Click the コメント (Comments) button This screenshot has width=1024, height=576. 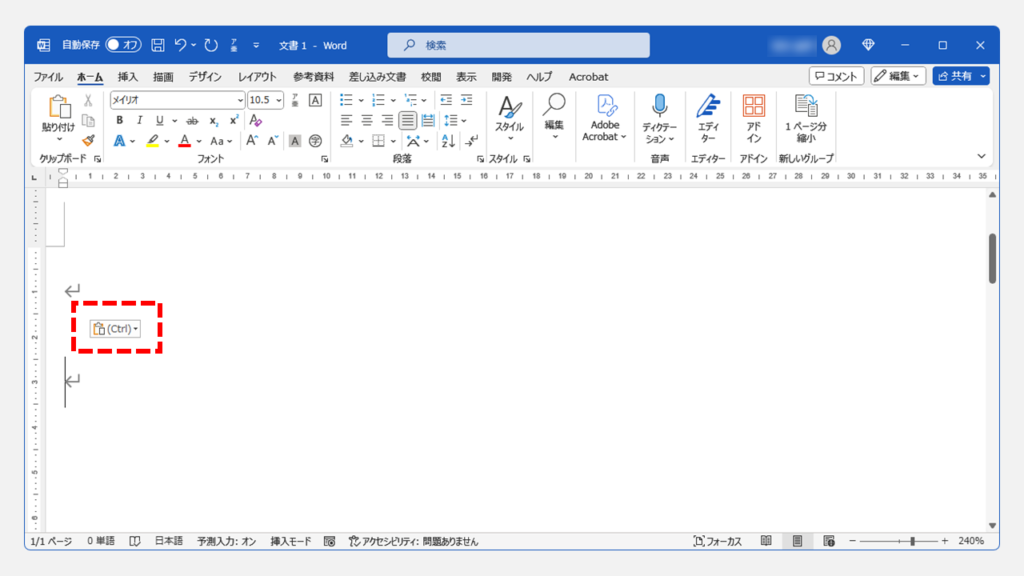tap(836, 76)
